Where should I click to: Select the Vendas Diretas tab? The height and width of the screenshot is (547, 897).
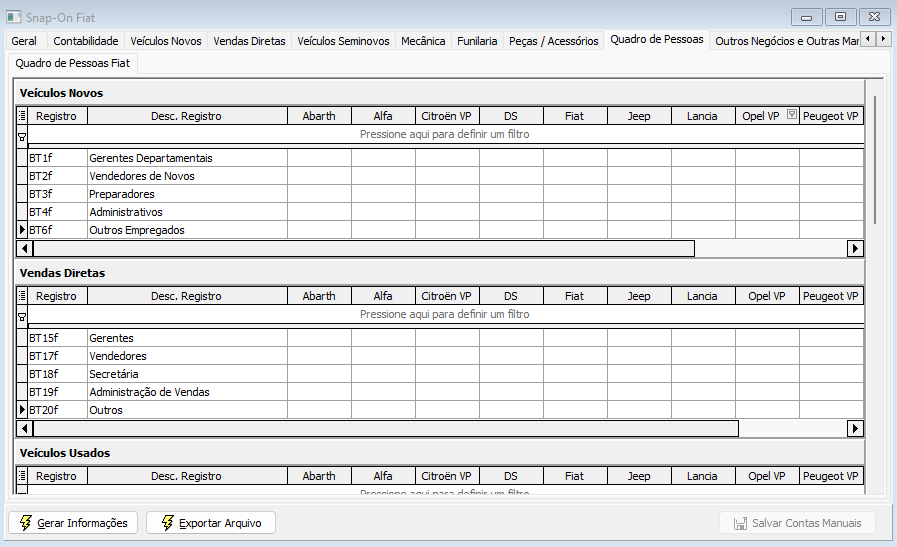249,41
